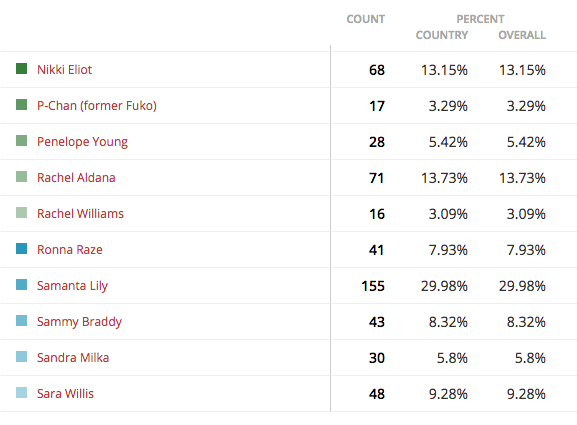Click the Ronna Raze link
Image resolution: width=577 pixels, height=425 pixels.
(70, 249)
